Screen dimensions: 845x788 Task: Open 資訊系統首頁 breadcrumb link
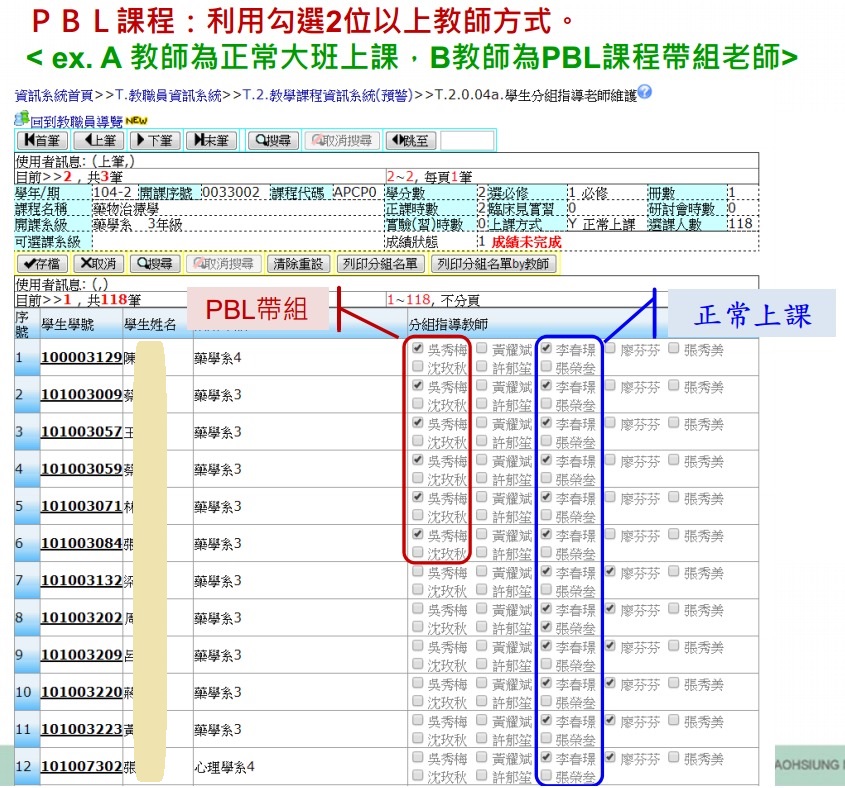coord(54,96)
